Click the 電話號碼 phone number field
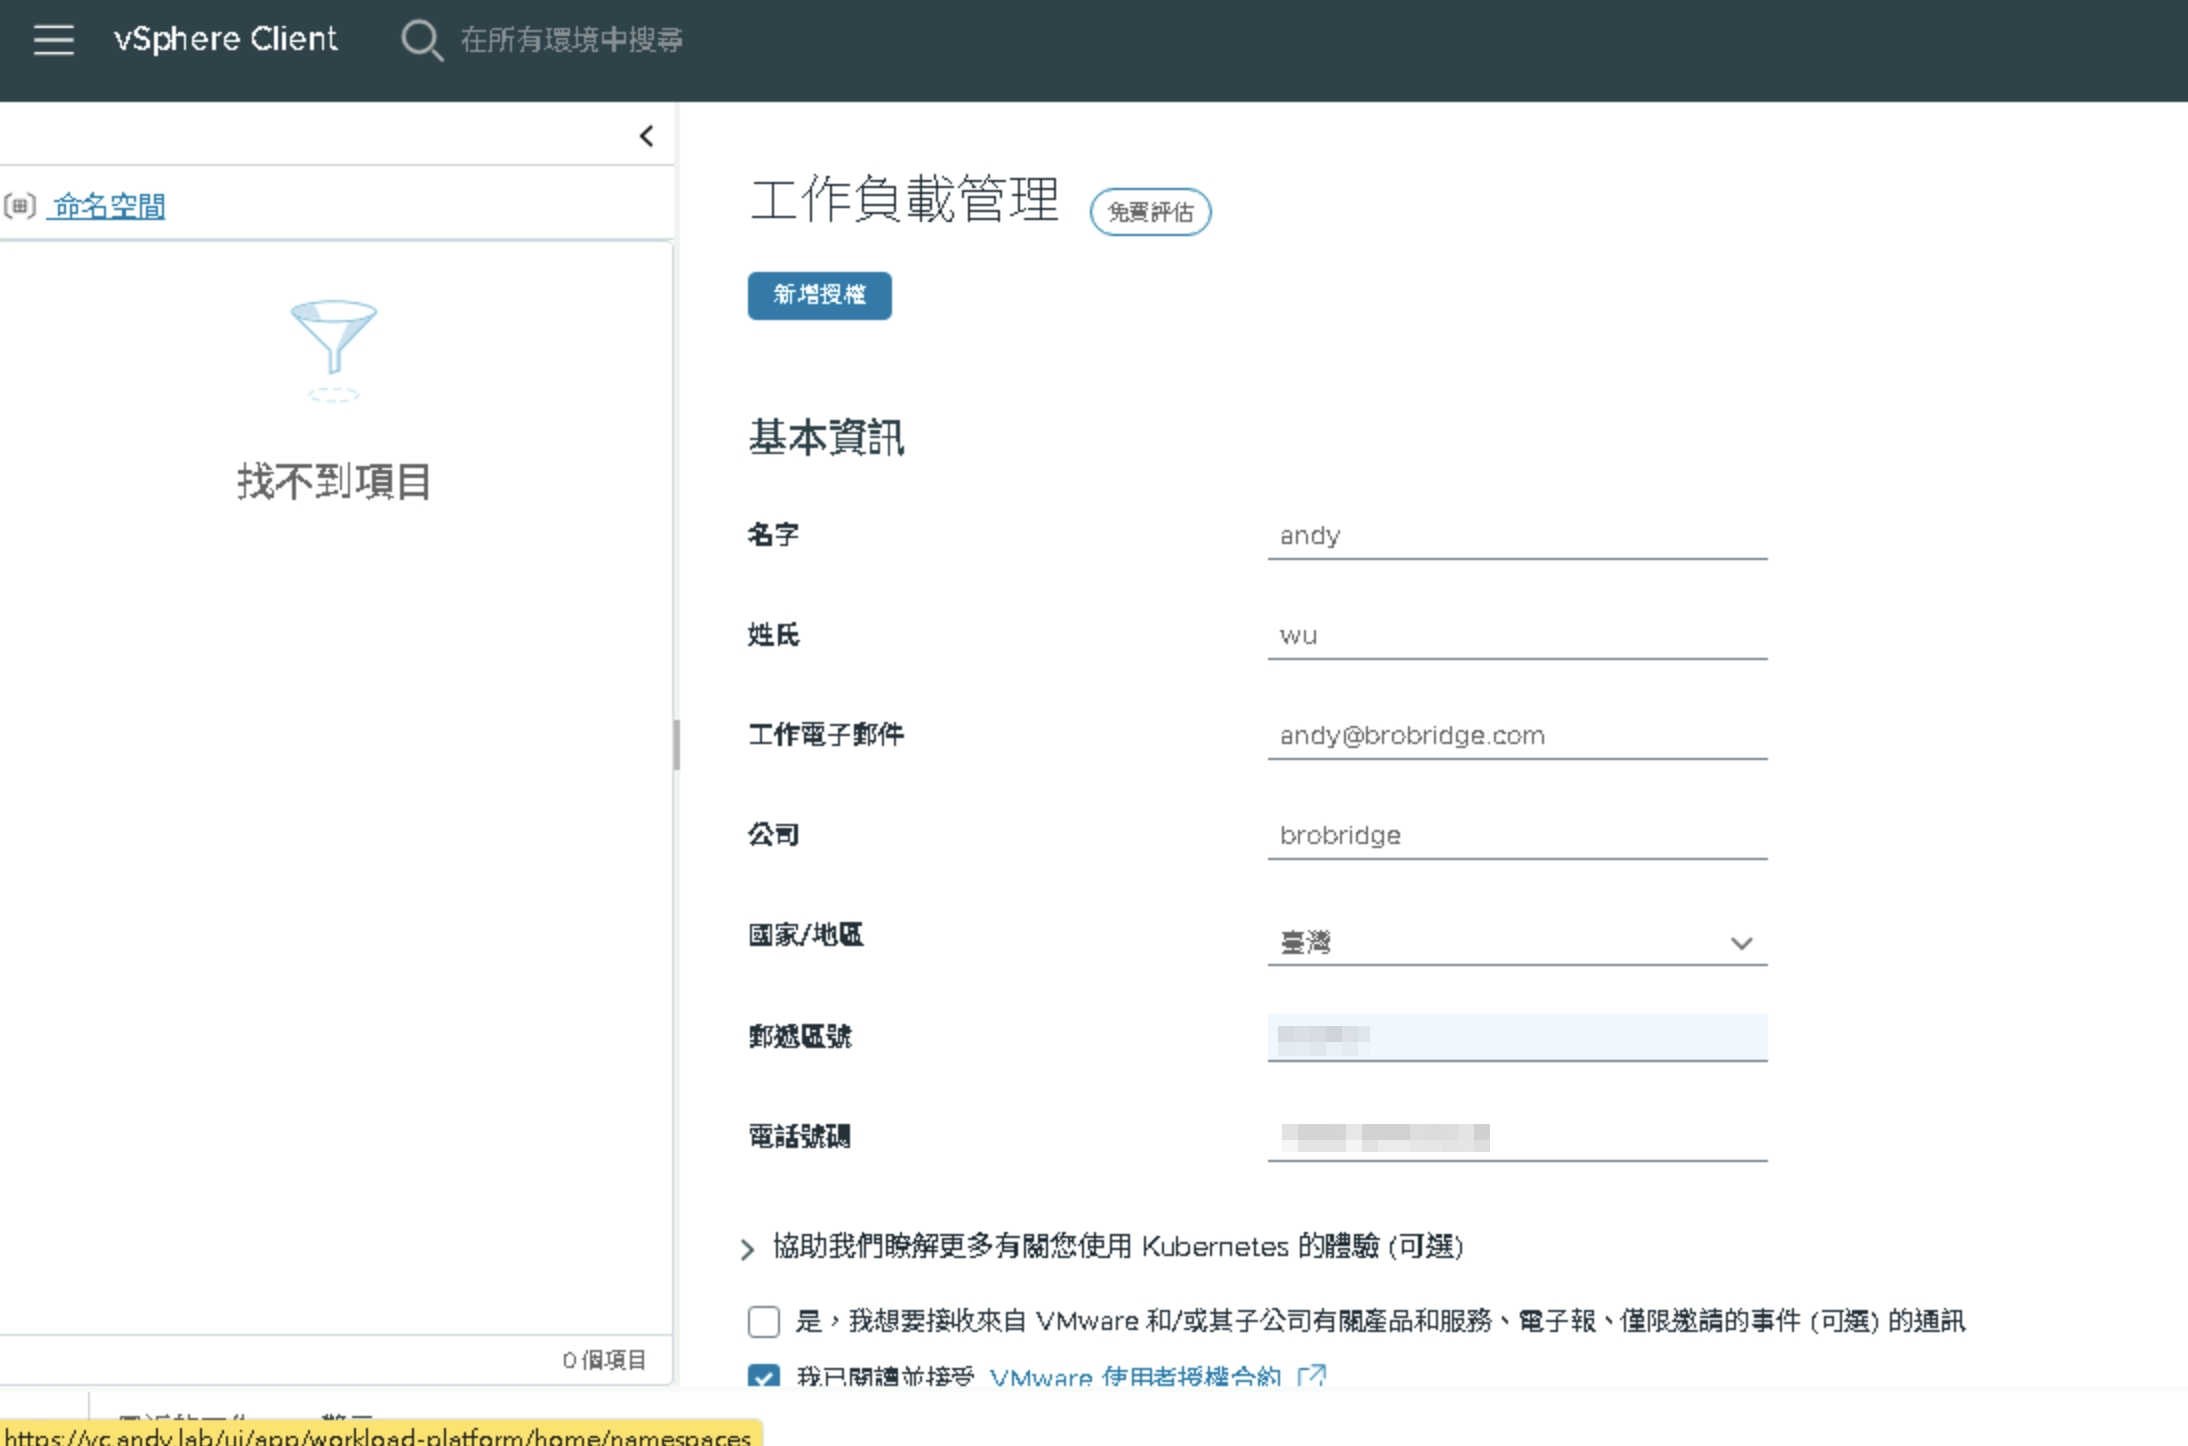 [x=1517, y=1137]
